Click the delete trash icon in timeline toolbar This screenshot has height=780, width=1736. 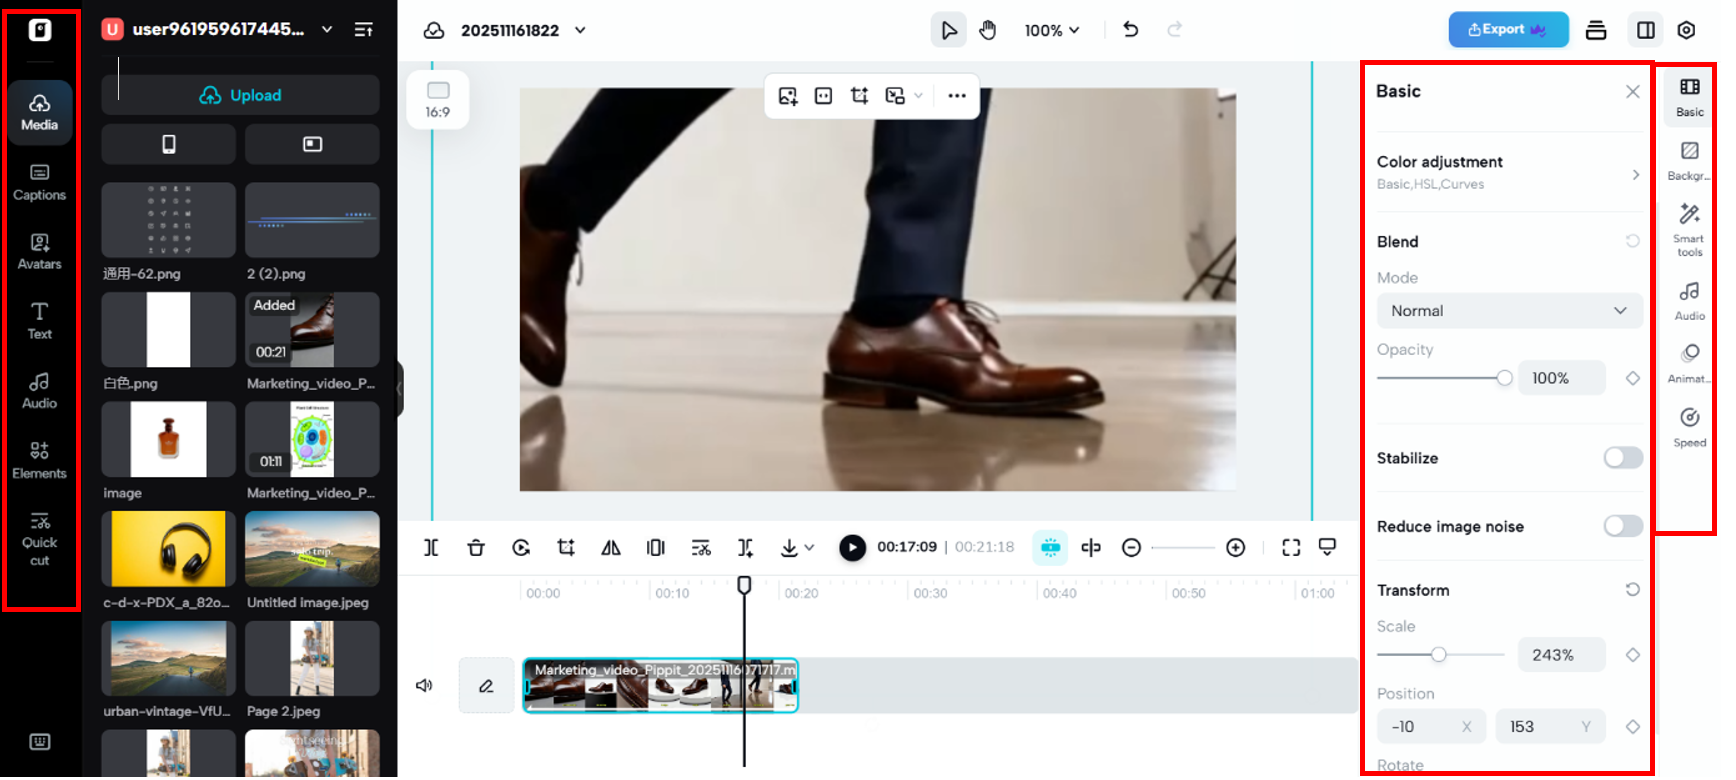[476, 547]
